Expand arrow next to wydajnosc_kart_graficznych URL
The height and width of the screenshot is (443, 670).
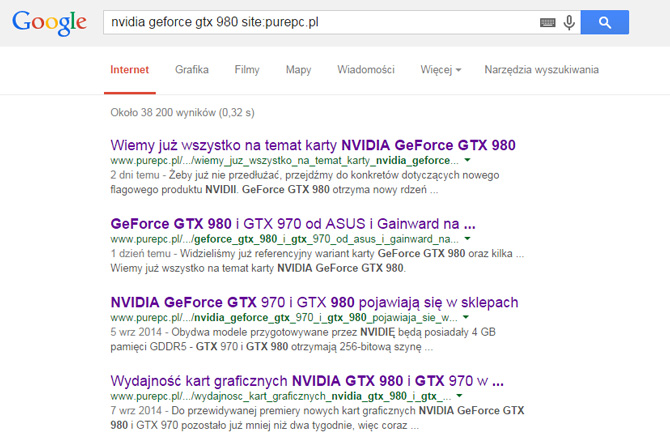459,396
